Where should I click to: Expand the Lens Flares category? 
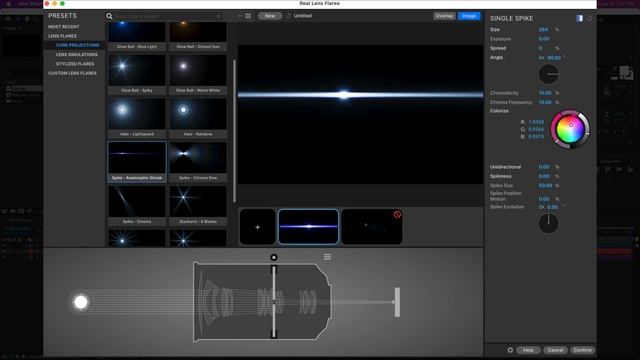(x=62, y=36)
